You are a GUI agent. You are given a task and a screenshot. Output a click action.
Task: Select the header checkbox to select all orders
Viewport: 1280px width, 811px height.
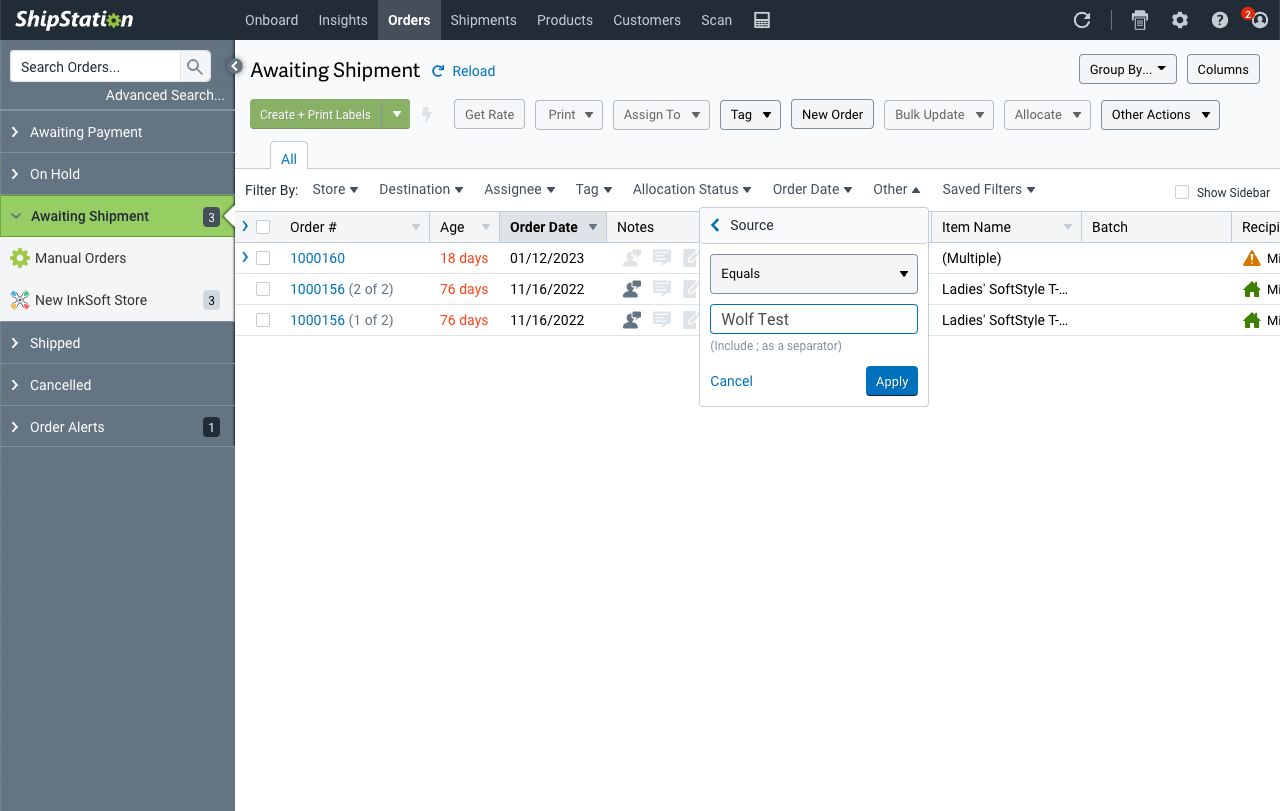263,226
